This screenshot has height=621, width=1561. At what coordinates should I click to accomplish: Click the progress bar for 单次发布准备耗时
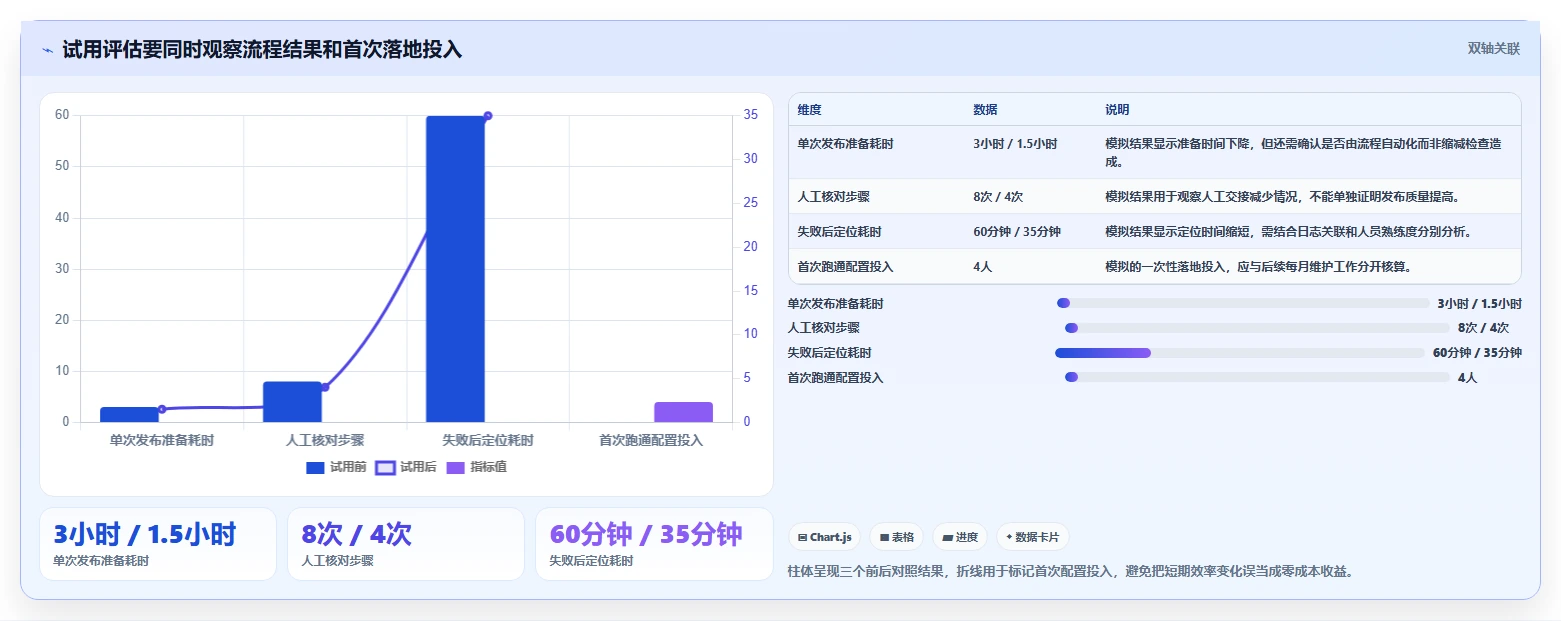pyautogui.click(x=1243, y=303)
